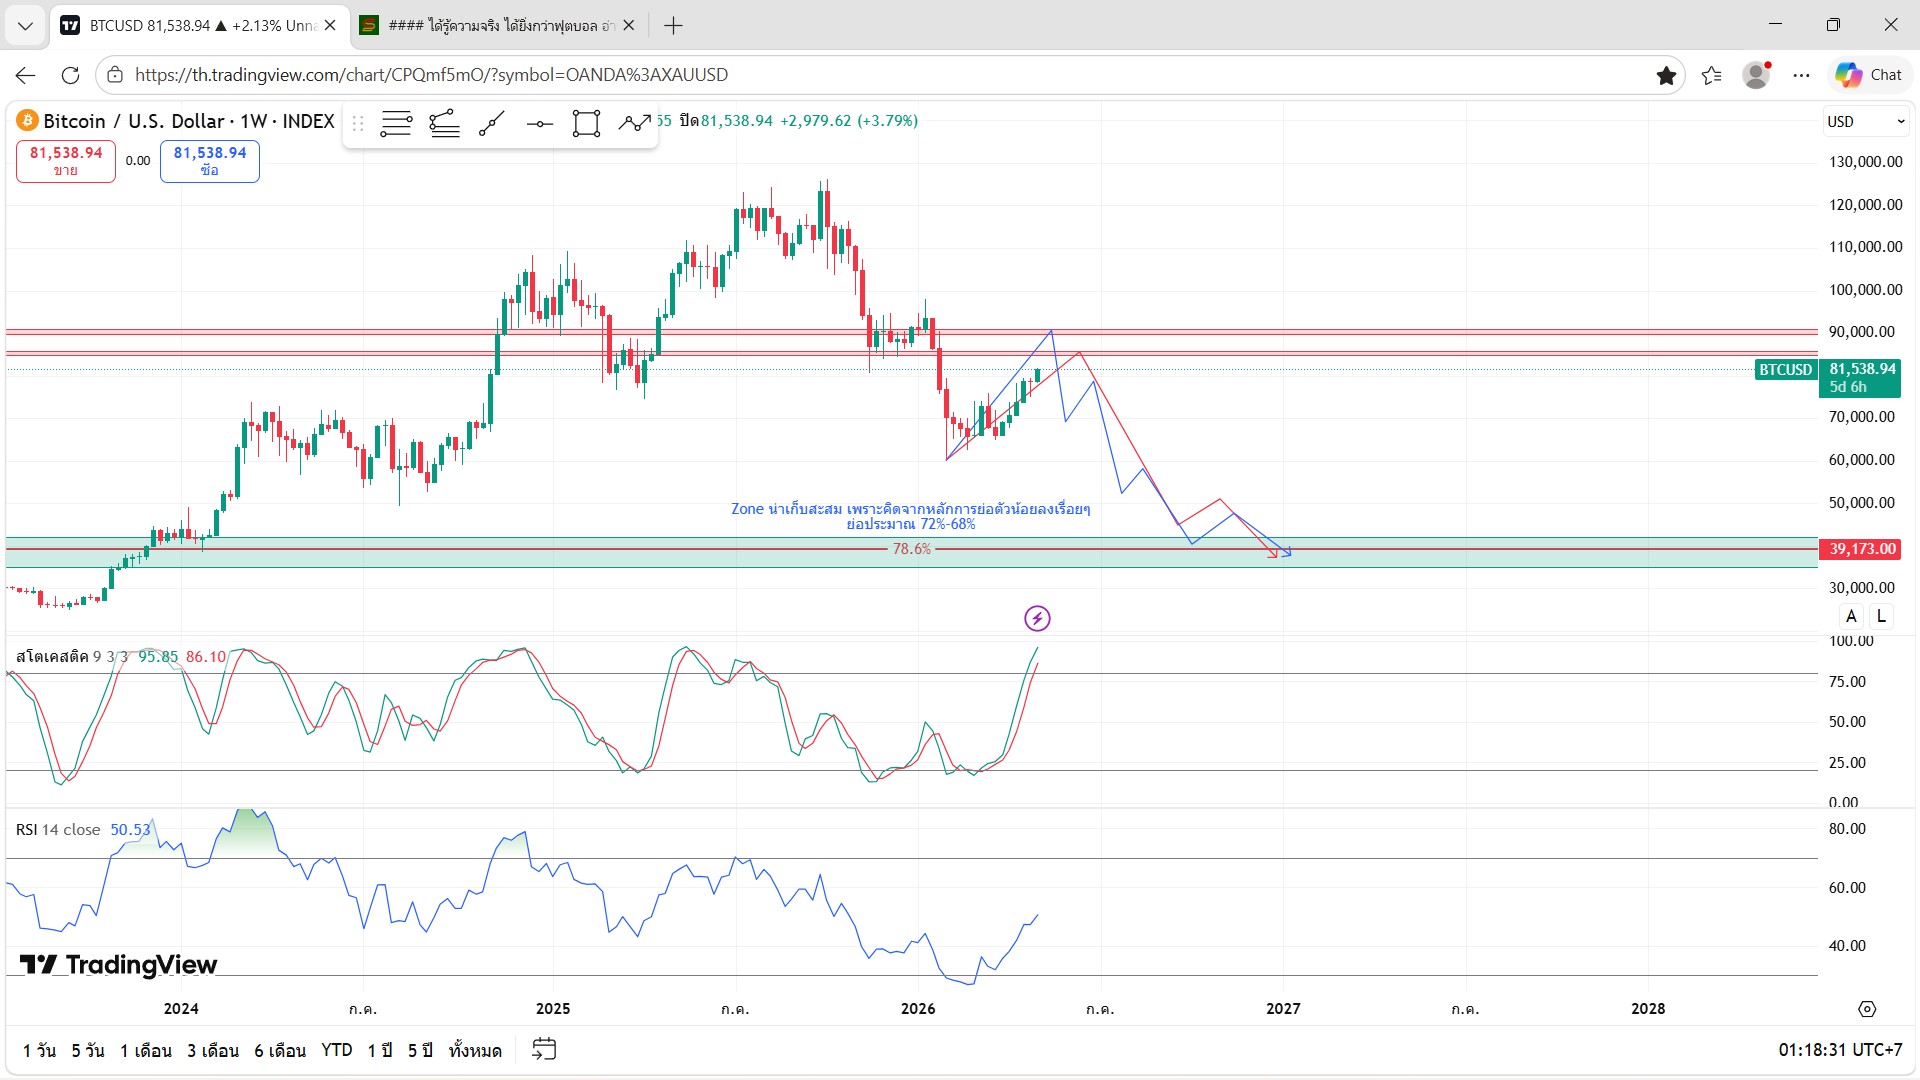Image resolution: width=1920 pixels, height=1080 pixels.
Task: Click the red sell price button
Action: [x=66, y=161]
